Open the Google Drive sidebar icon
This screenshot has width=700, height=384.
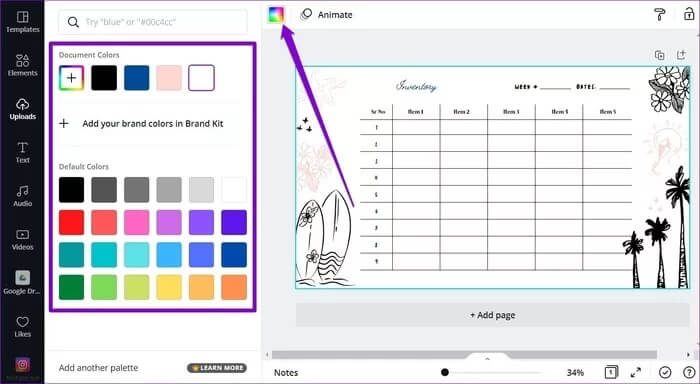22,283
